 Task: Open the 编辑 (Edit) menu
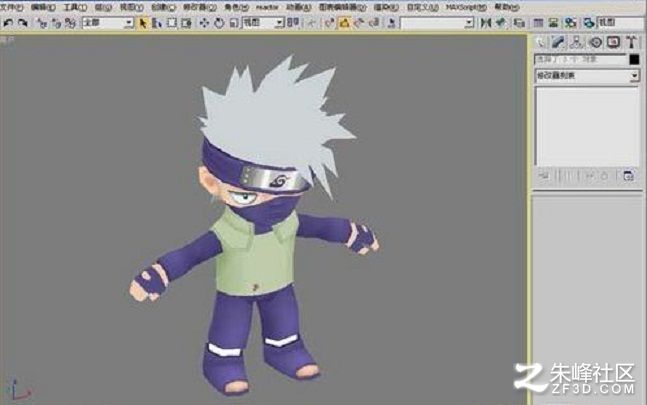pyautogui.click(x=43, y=7)
